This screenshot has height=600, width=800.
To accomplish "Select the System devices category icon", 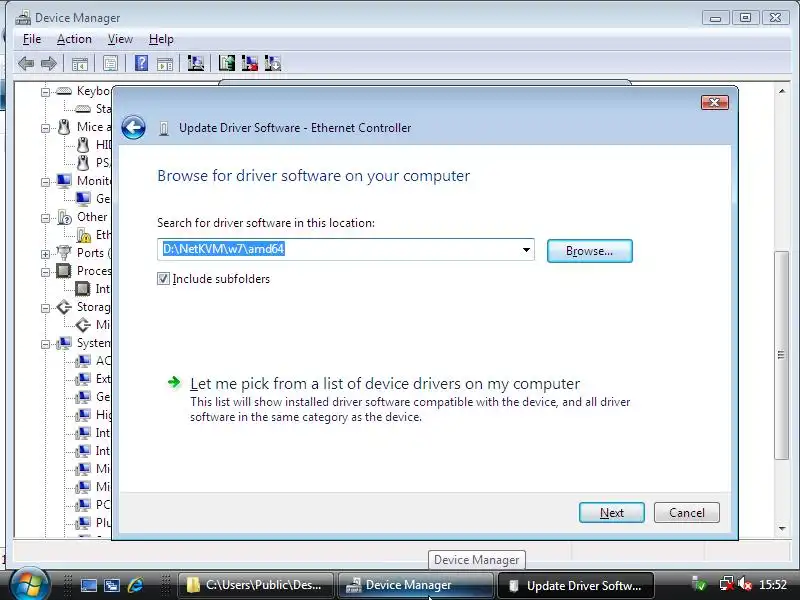I will point(64,343).
